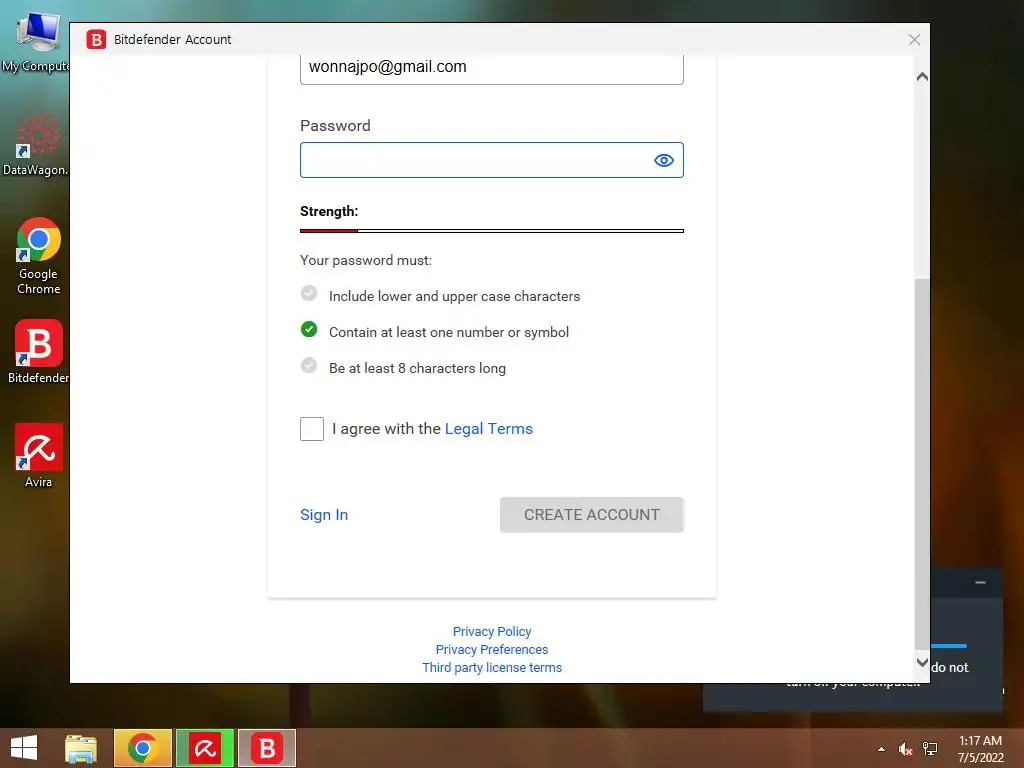Click the CREATE ACCOUNT button

[592, 515]
